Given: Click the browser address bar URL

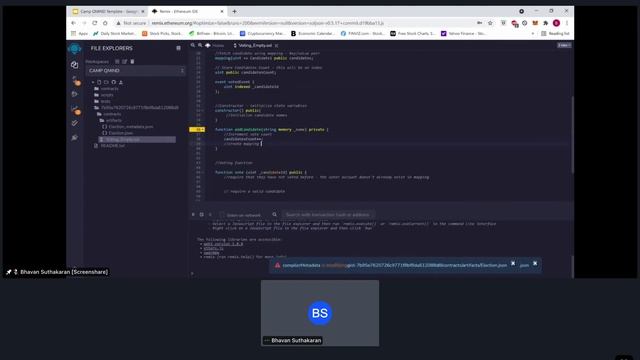Looking at the screenshot, I should pyautogui.click(x=268, y=23).
